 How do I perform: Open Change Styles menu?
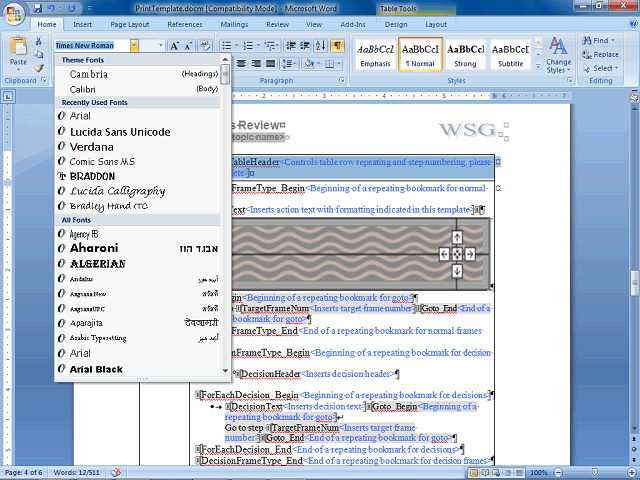(x=559, y=55)
